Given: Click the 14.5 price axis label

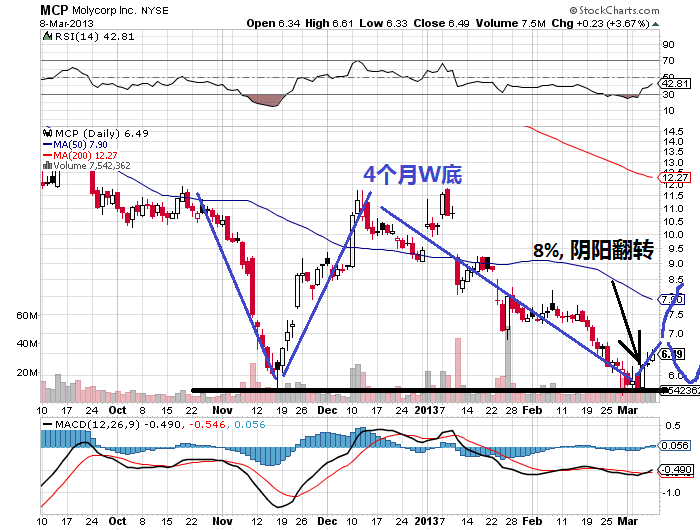Looking at the screenshot, I should point(673,131).
